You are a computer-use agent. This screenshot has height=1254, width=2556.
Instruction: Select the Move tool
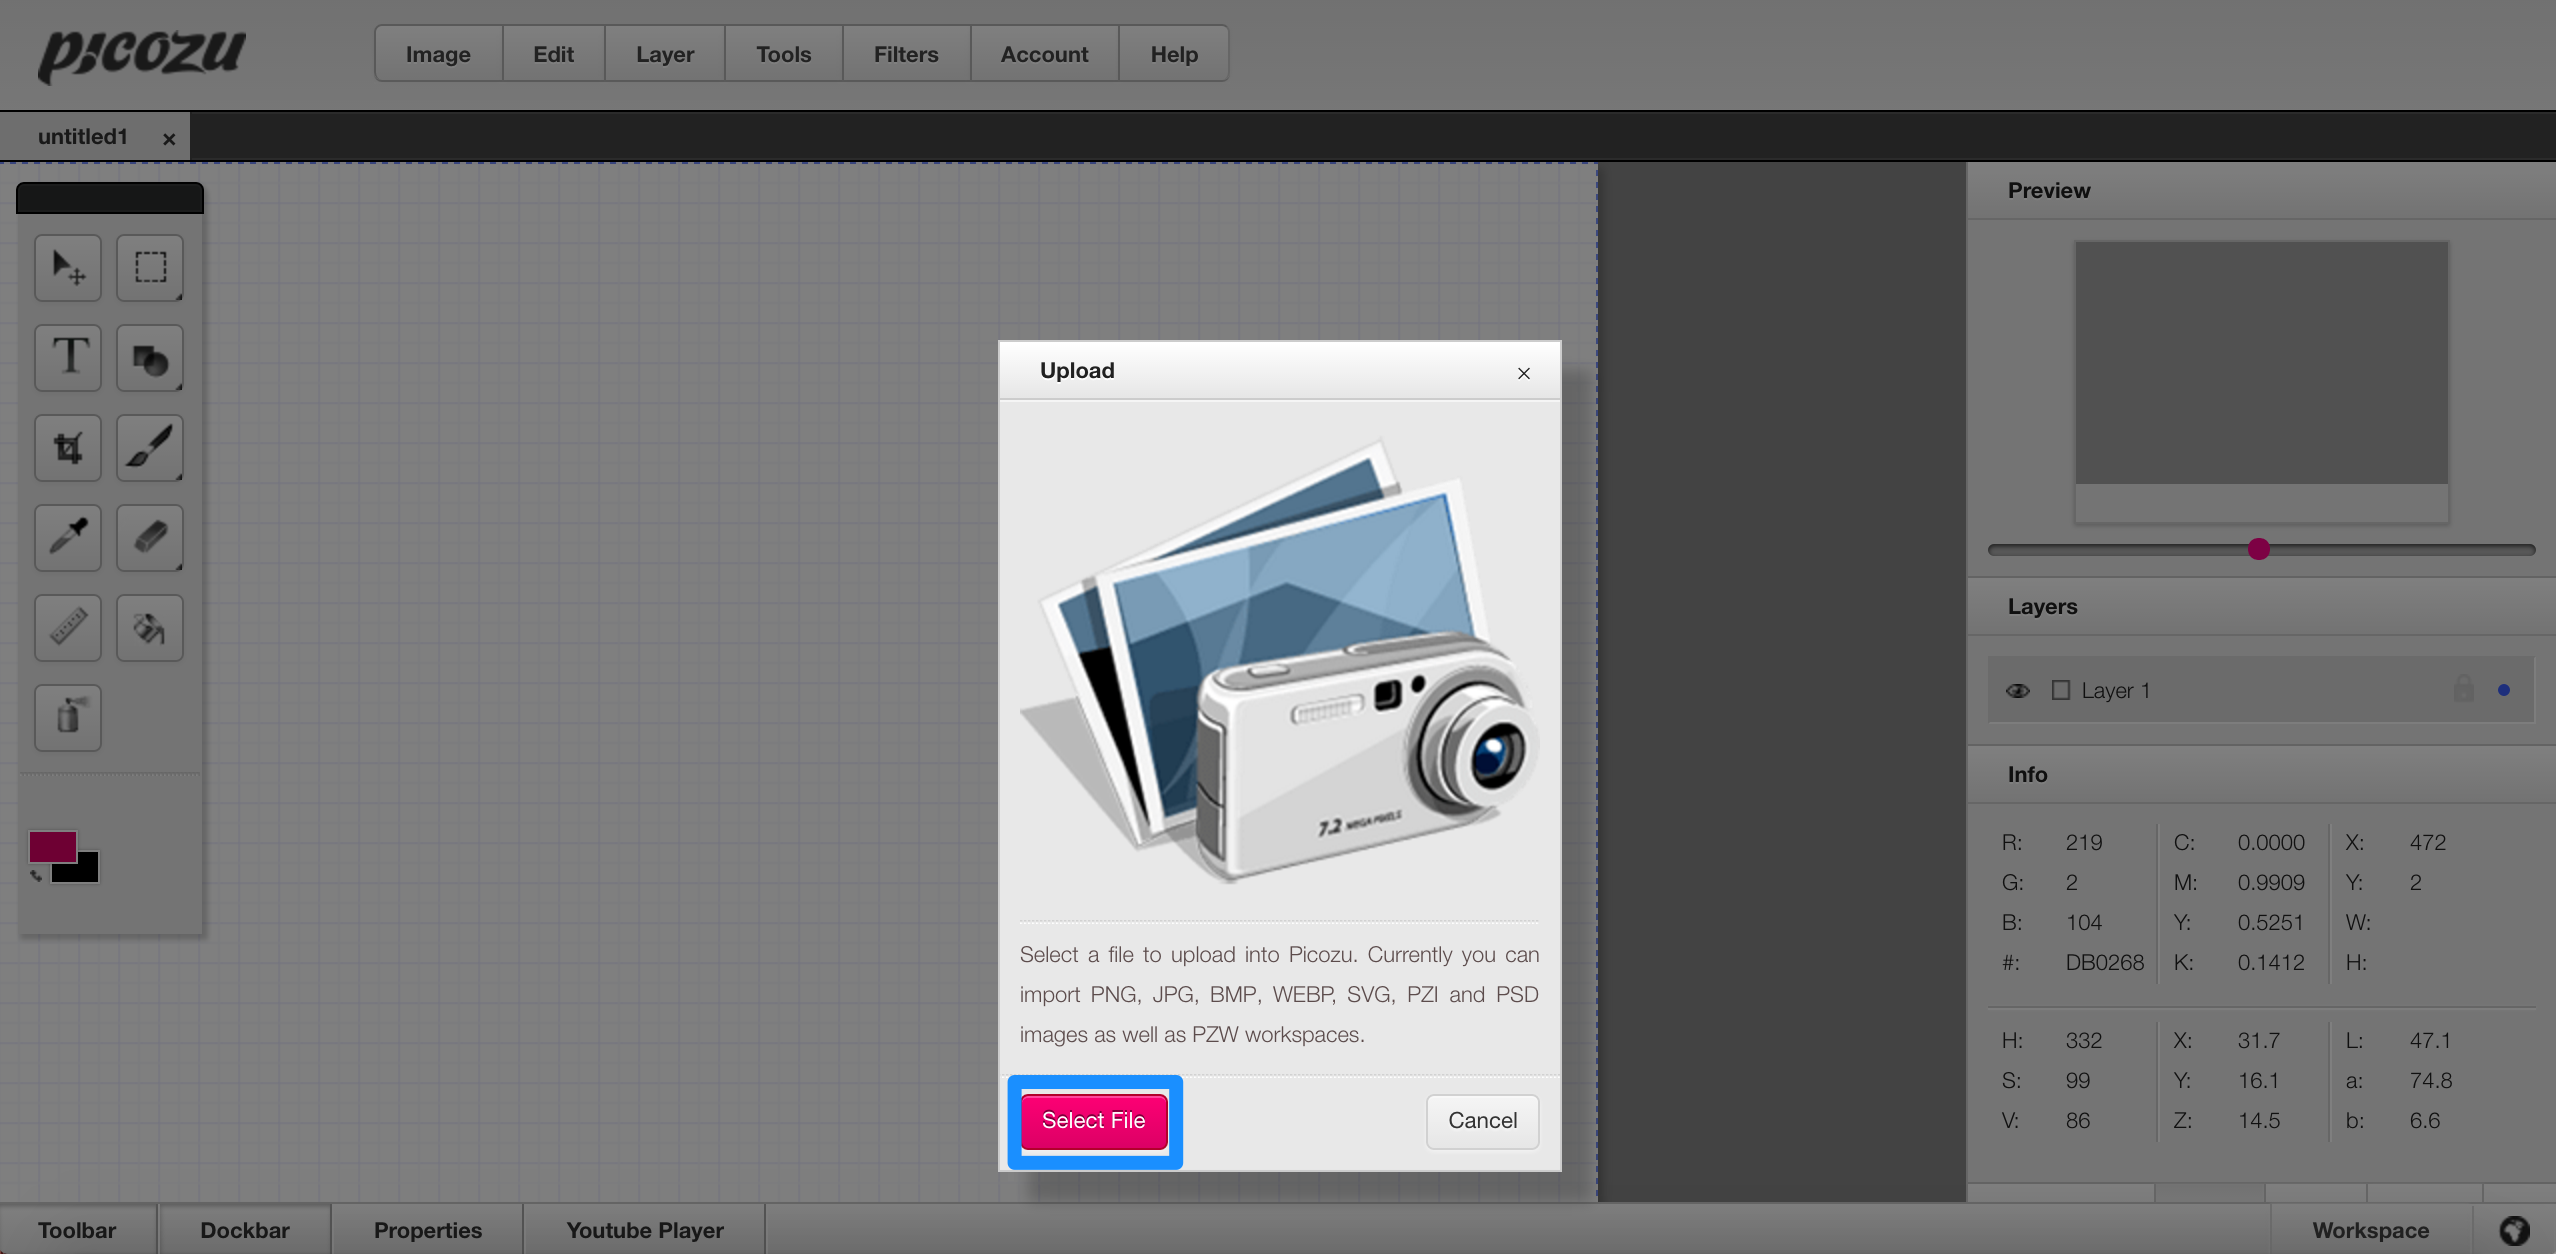[x=67, y=267]
